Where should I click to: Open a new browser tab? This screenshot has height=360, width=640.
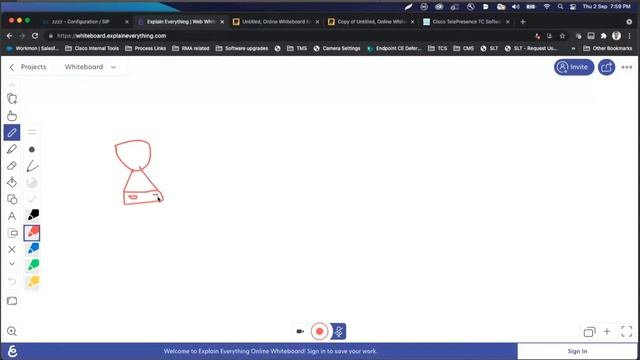pyautogui.click(x=523, y=22)
